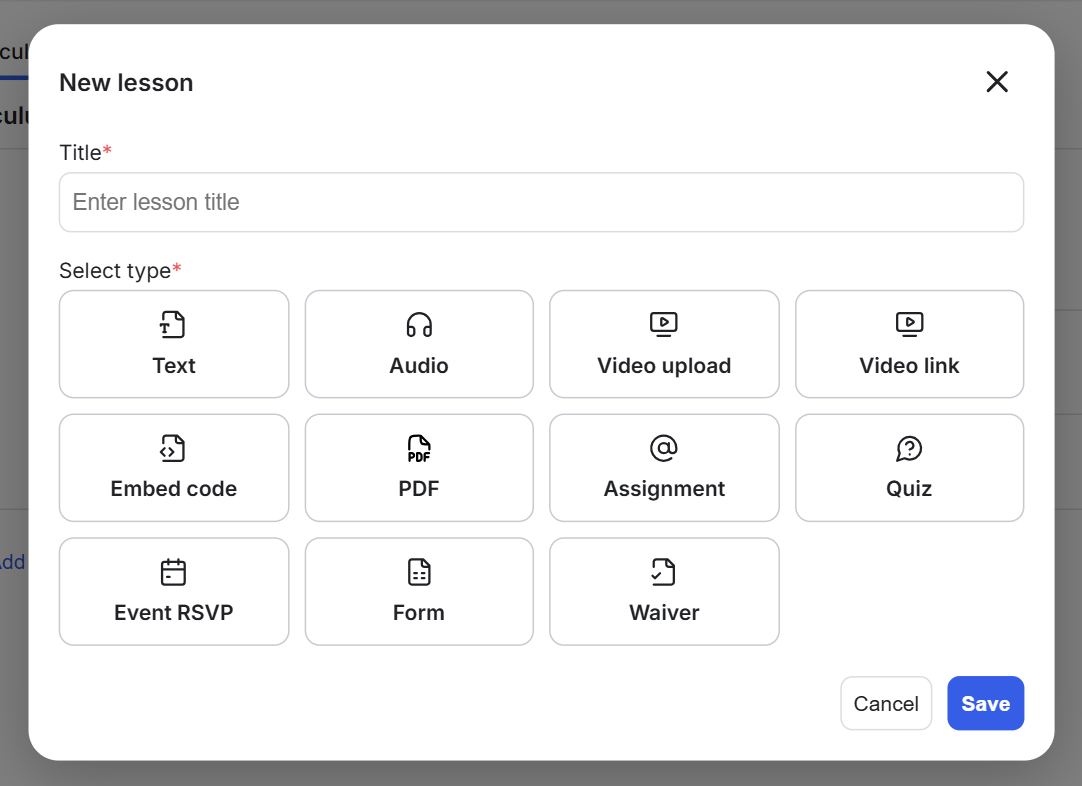Click the Waiver checkmark document icon
Screen dimensions: 1082x786
(664, 572)
